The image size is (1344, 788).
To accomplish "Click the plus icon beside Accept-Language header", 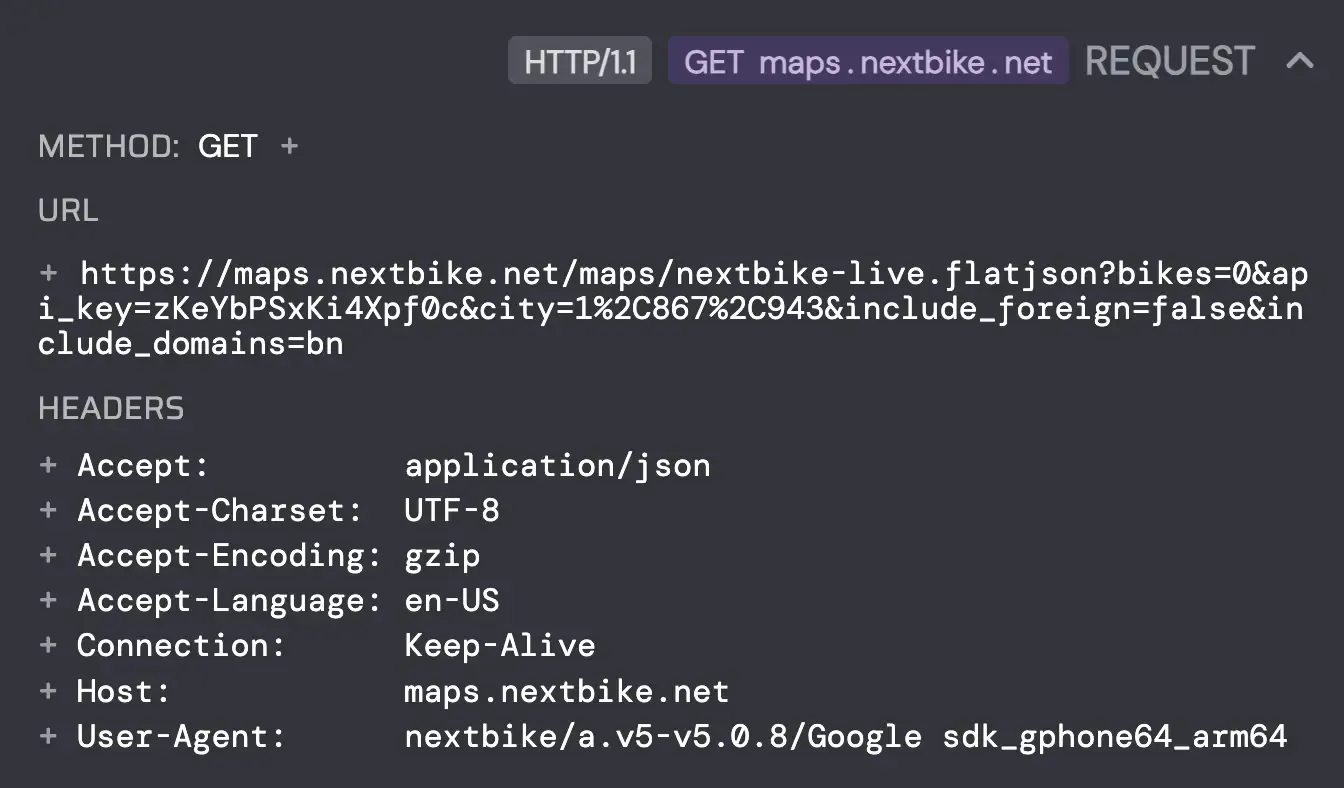I will [x=48, y=601].
